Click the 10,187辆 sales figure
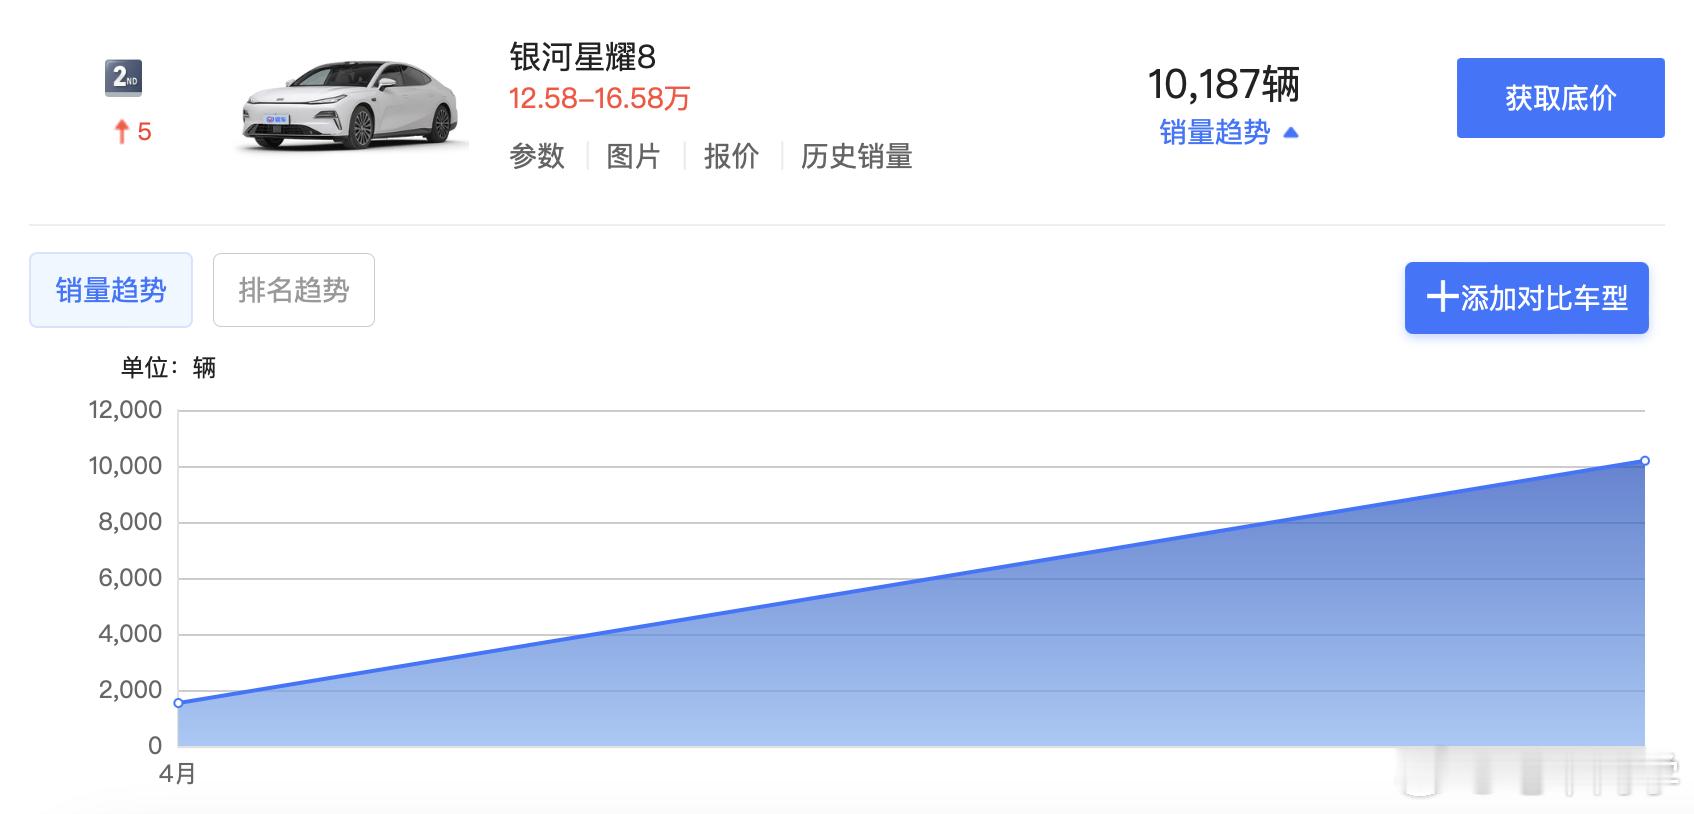 point(1223,84)
